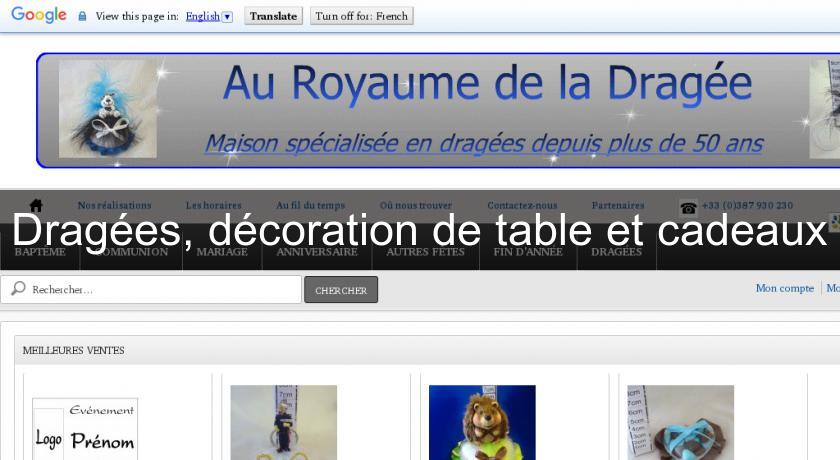Click the padlock icon in the translate bar
This screenshot has height=460, width=840.
pos(82,16)
